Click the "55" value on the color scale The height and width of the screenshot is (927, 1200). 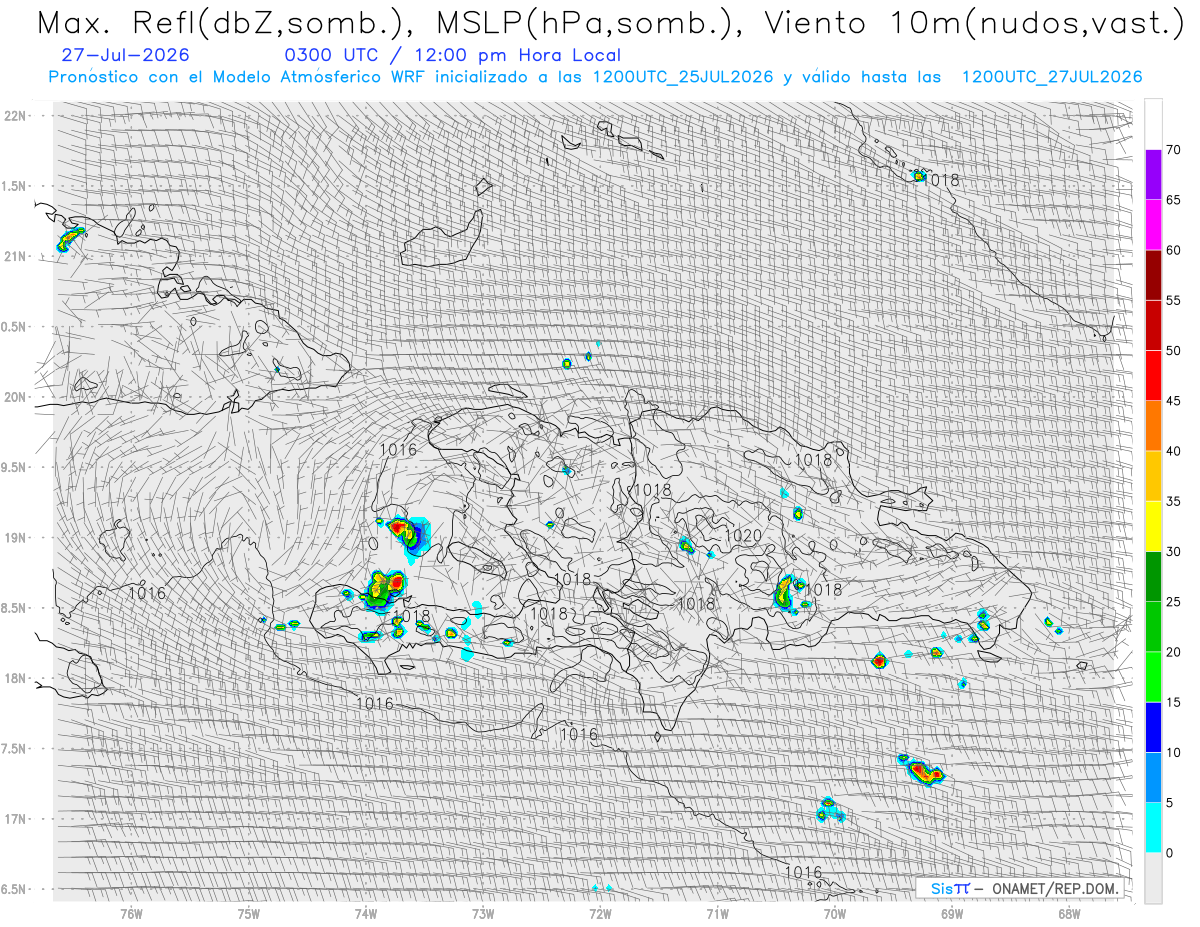tap(1173, 300)
